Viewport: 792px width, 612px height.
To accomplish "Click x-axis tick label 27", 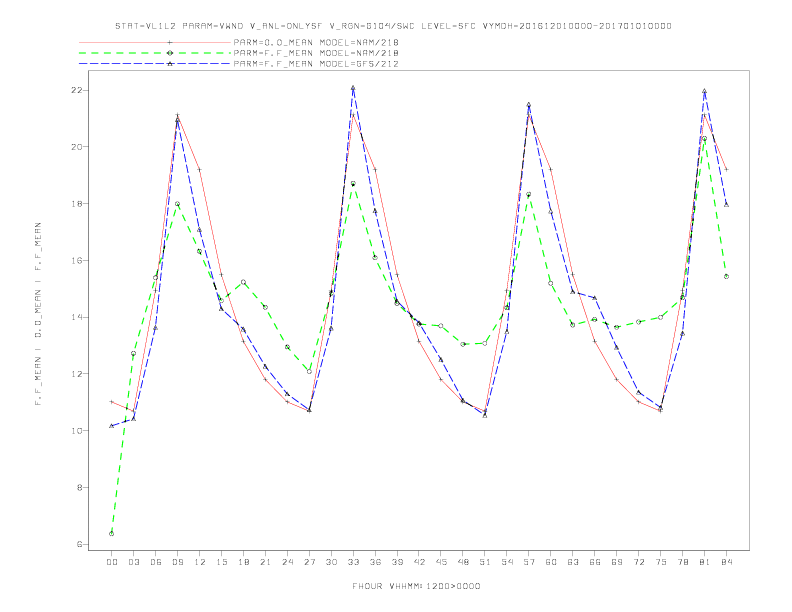I will coord(309,562).
